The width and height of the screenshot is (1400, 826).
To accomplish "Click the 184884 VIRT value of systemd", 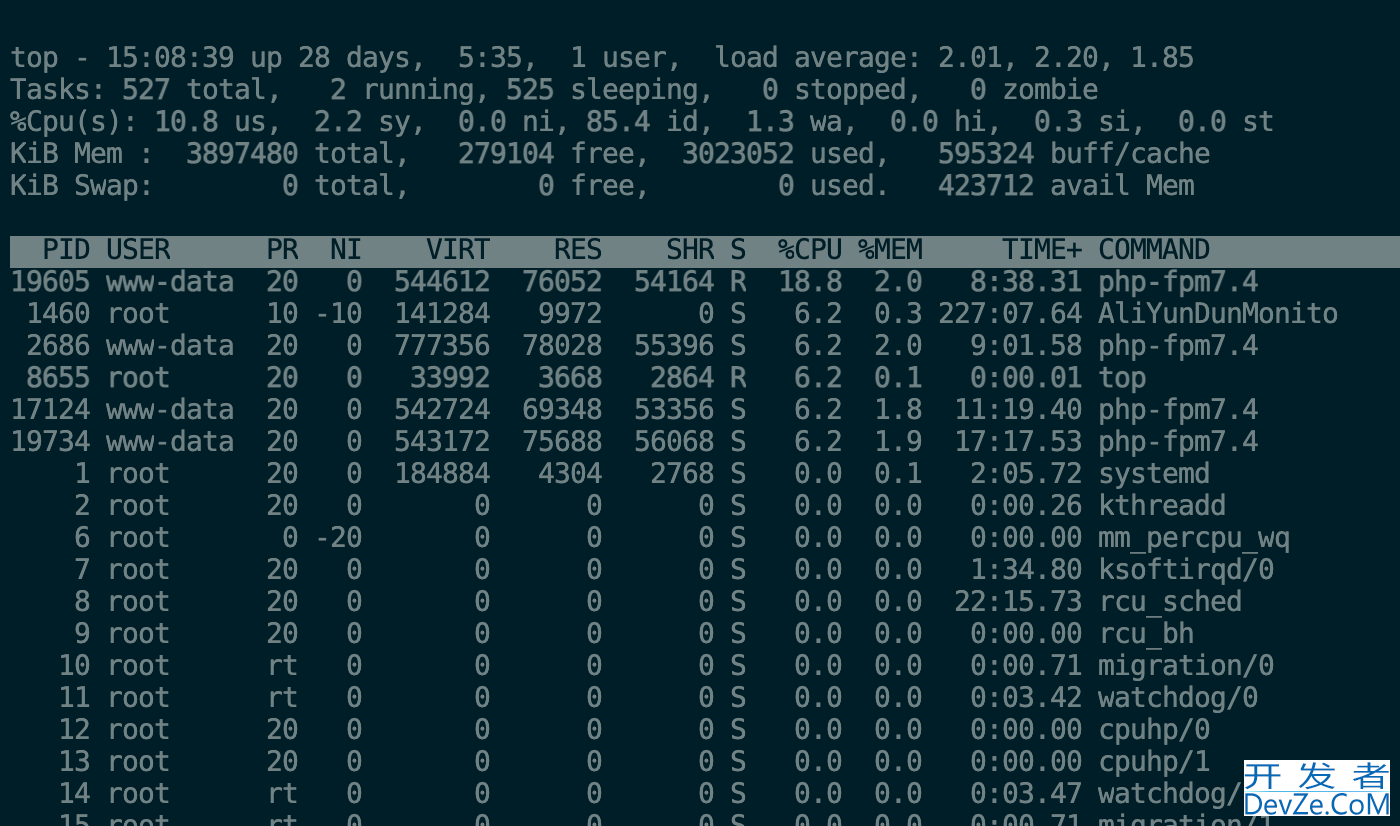I will (x=442, y=474).
